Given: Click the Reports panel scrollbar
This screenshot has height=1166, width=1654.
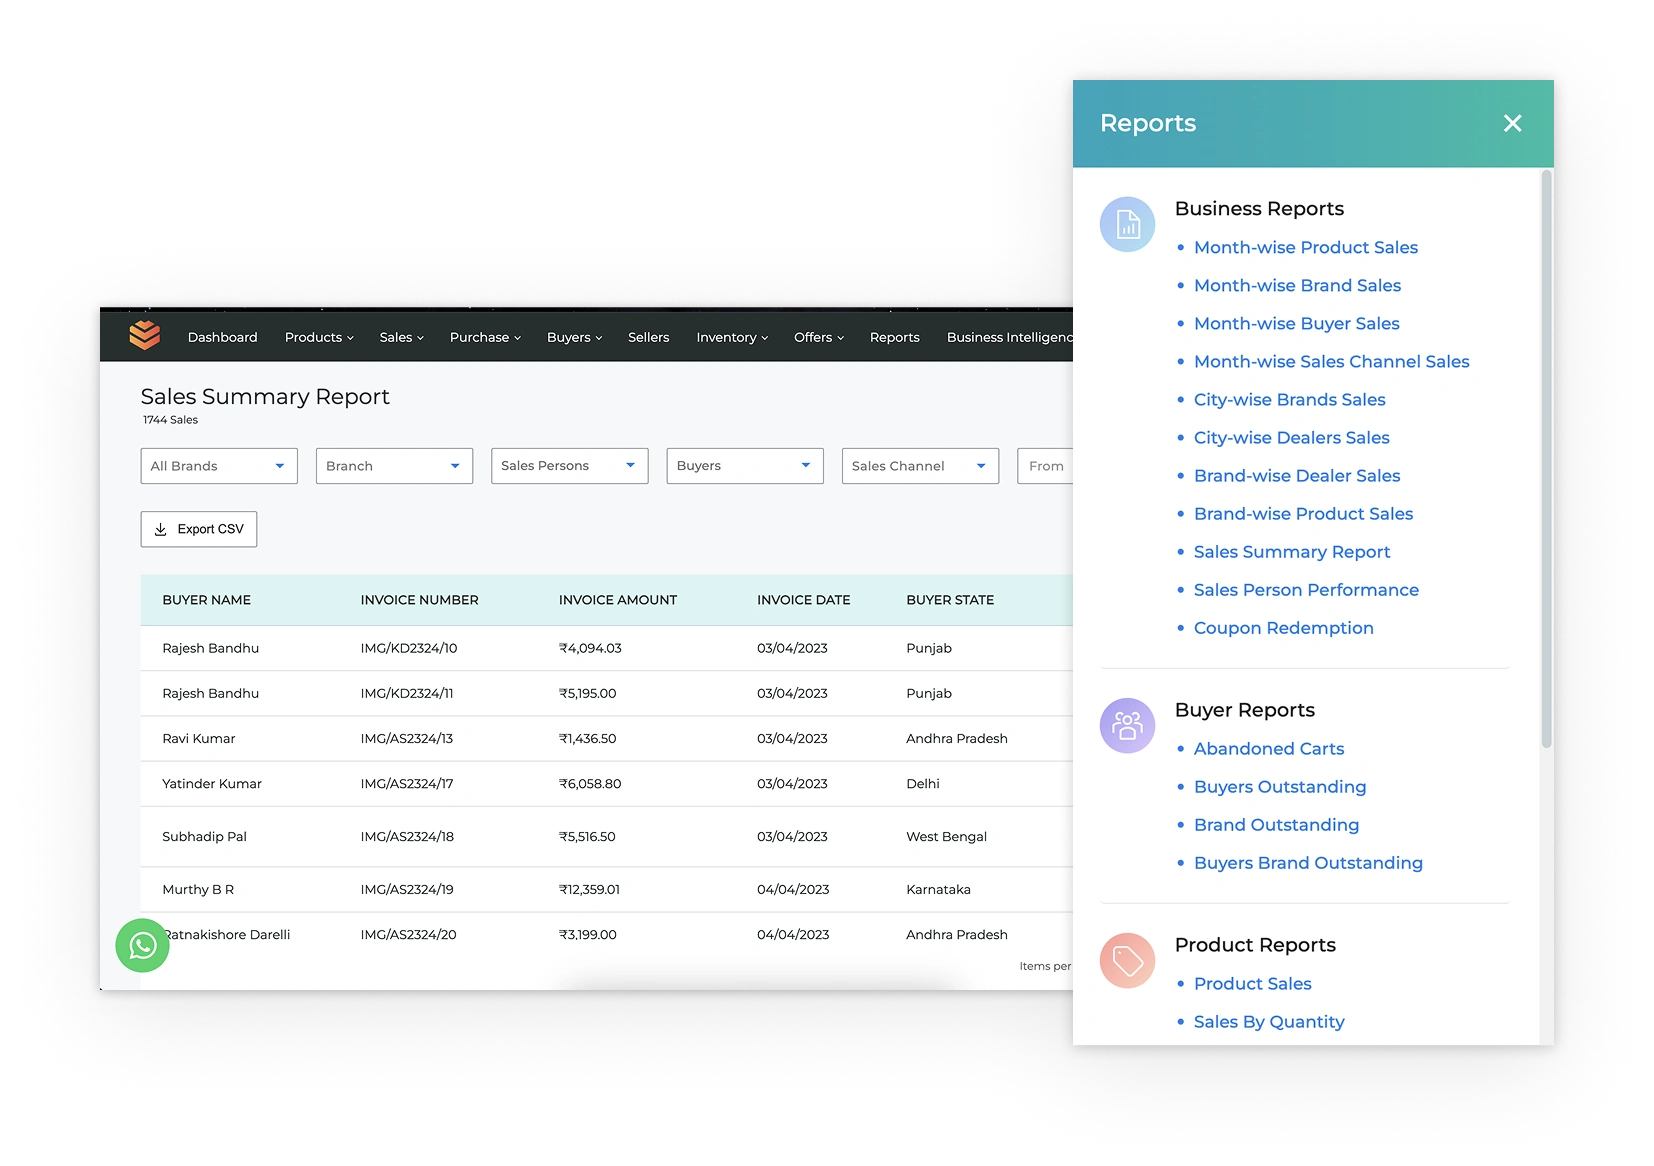Looking at the screenshot, I should tap(1546, 460).
